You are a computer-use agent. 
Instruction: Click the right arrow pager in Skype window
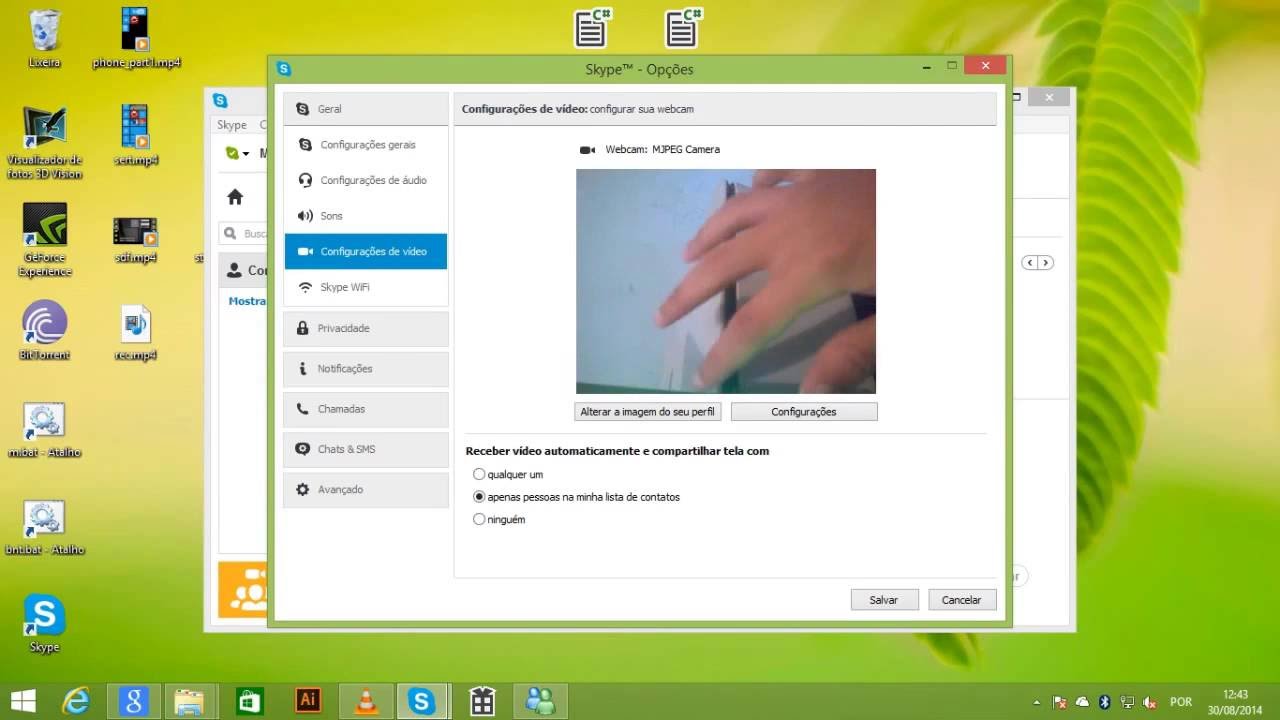coord(1046,263)
